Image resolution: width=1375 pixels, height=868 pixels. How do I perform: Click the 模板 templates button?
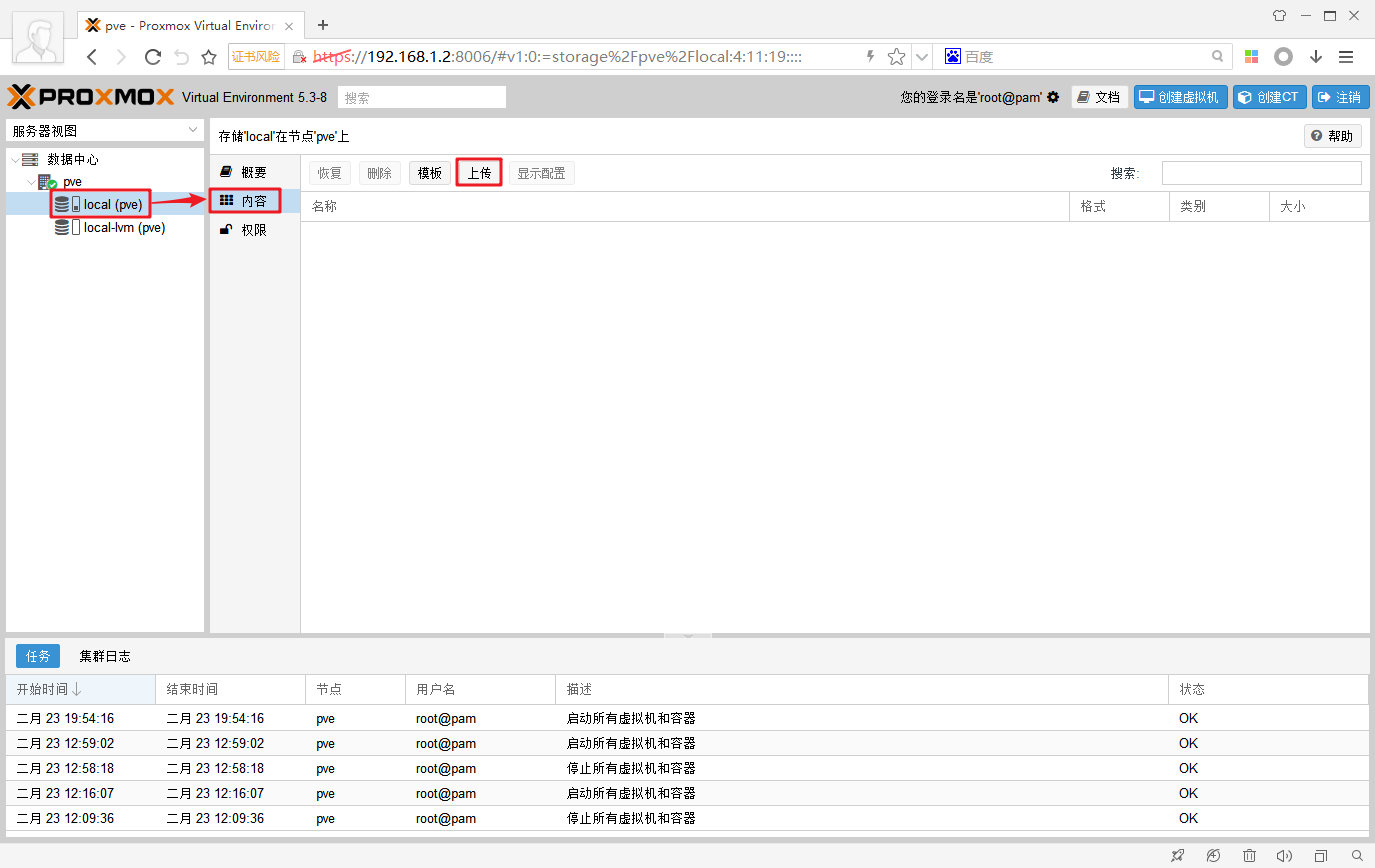click(x=430, y=173)
